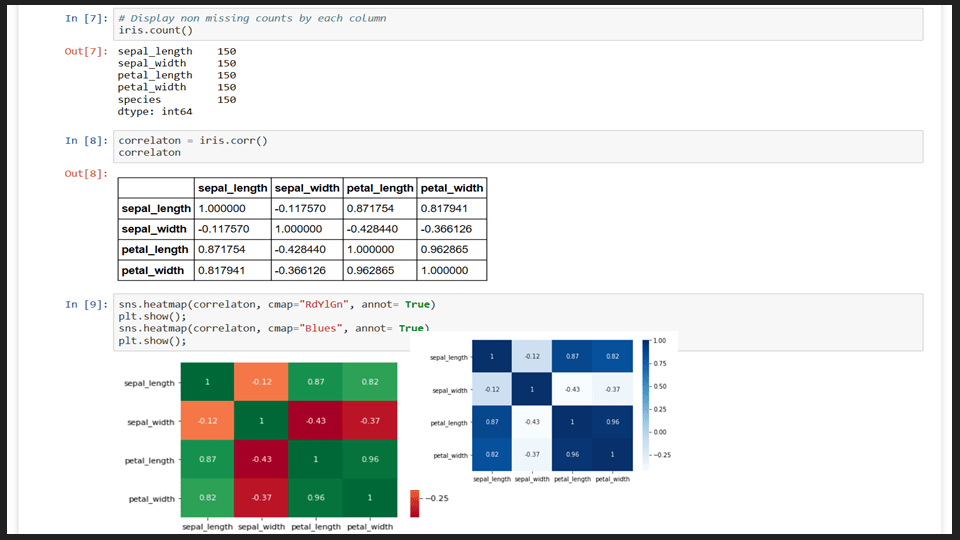Click the sepal_width row label in the table
Viewport: 960px width, 540px height.
tap(156, 229)
